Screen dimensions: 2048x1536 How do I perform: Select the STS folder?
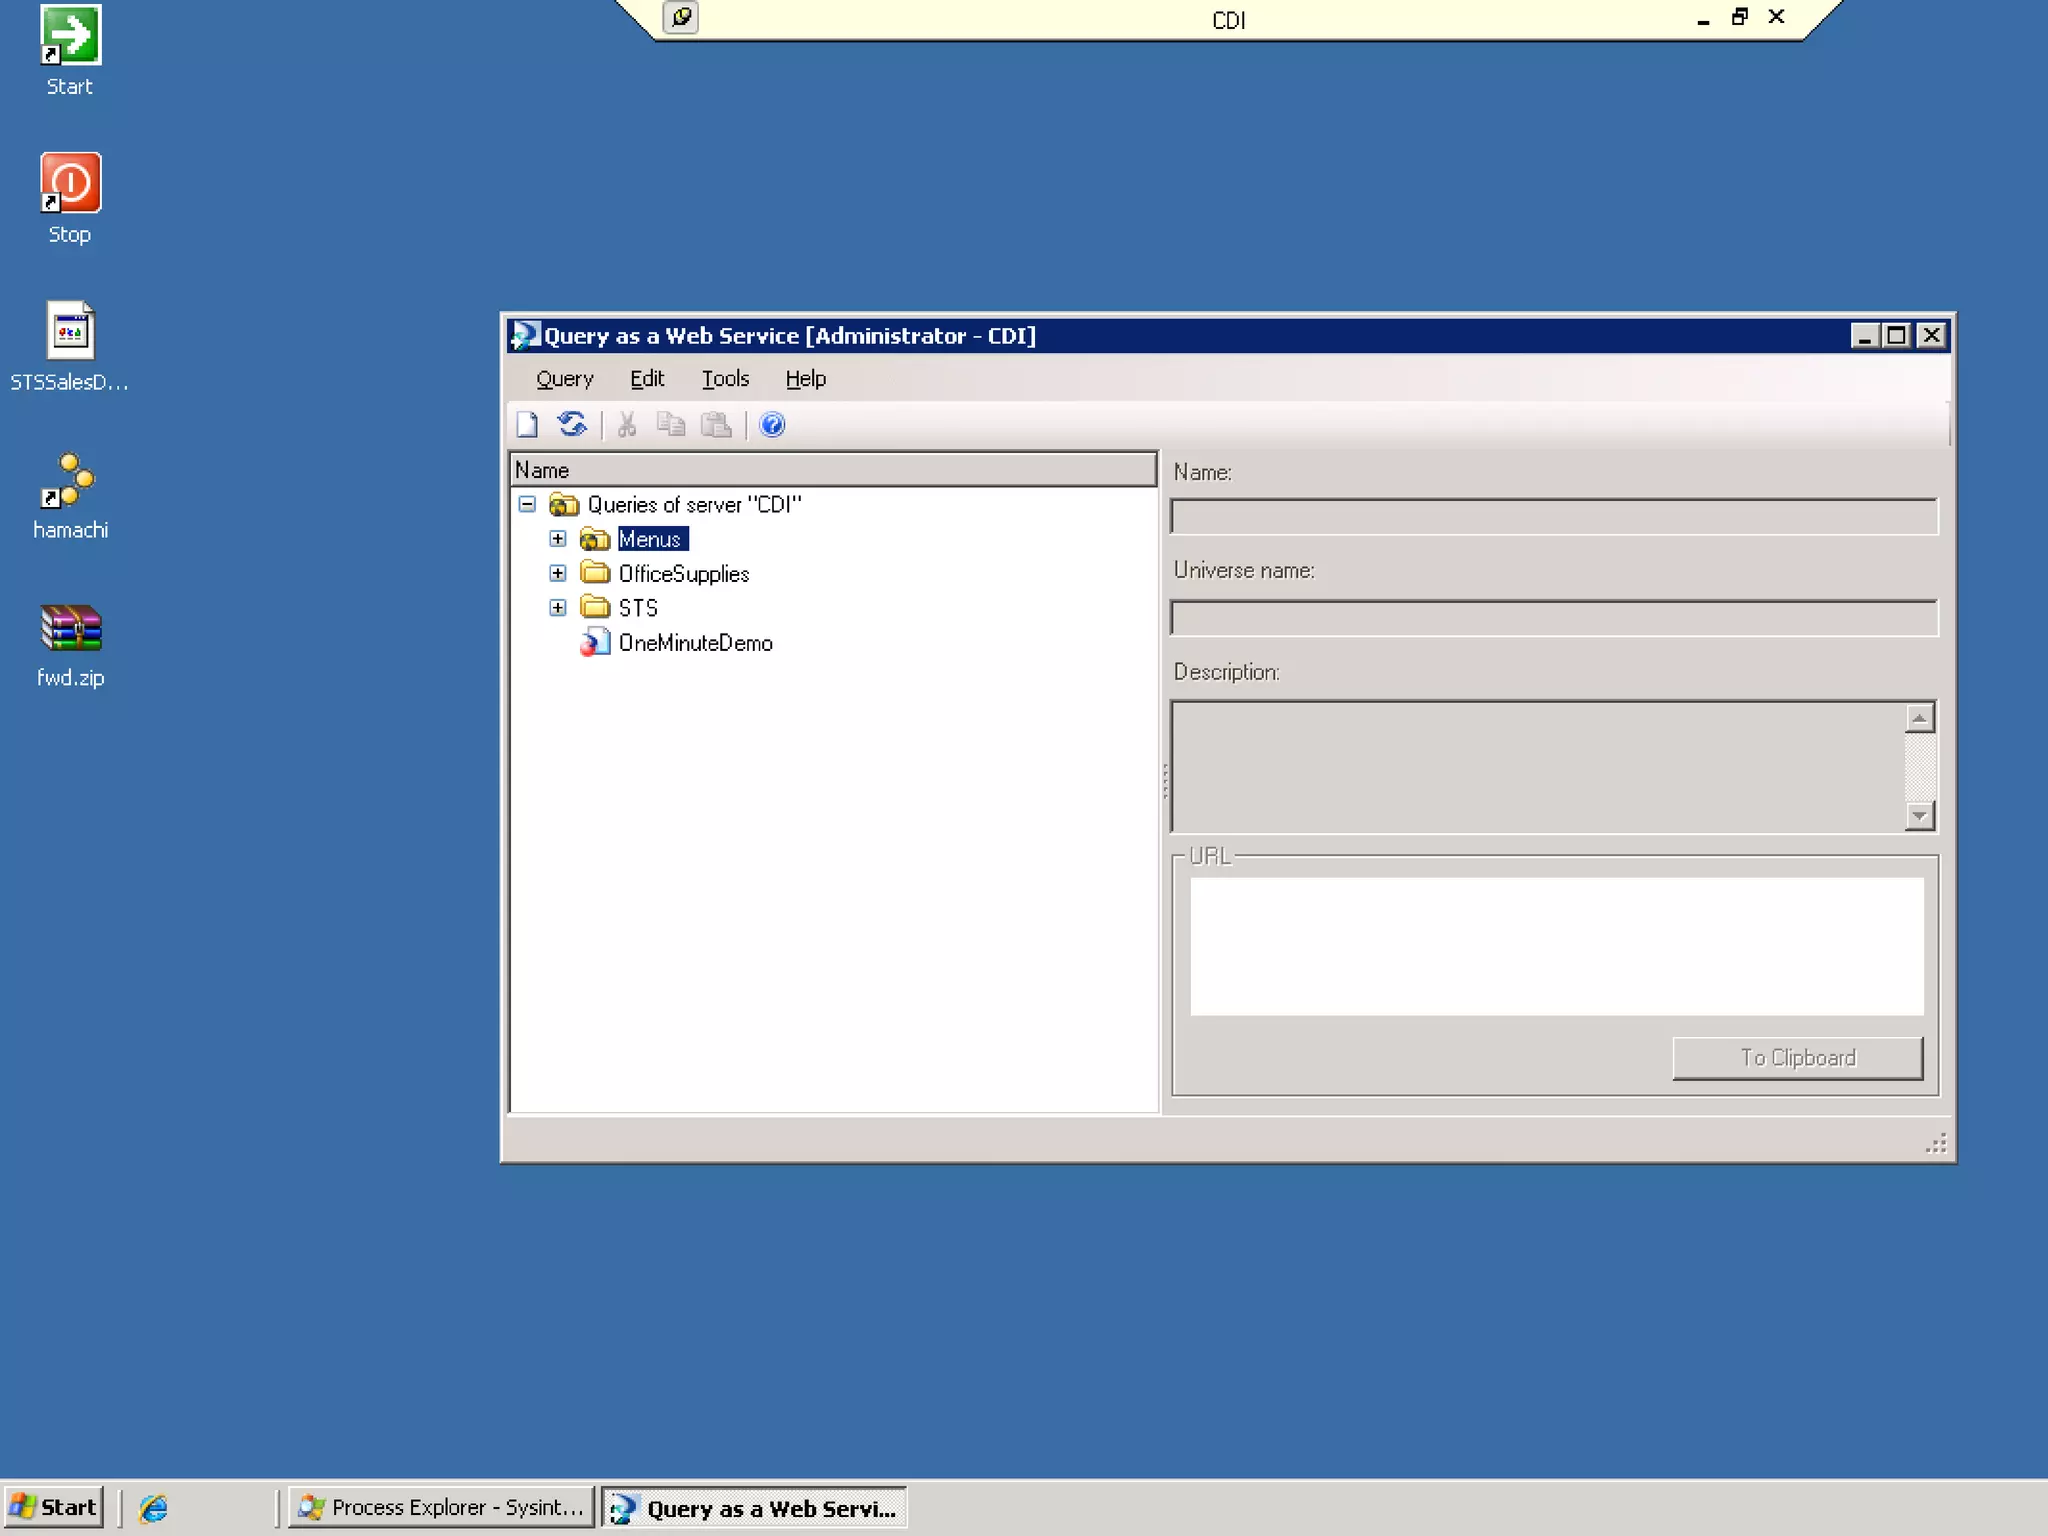[x=638, y=608]
